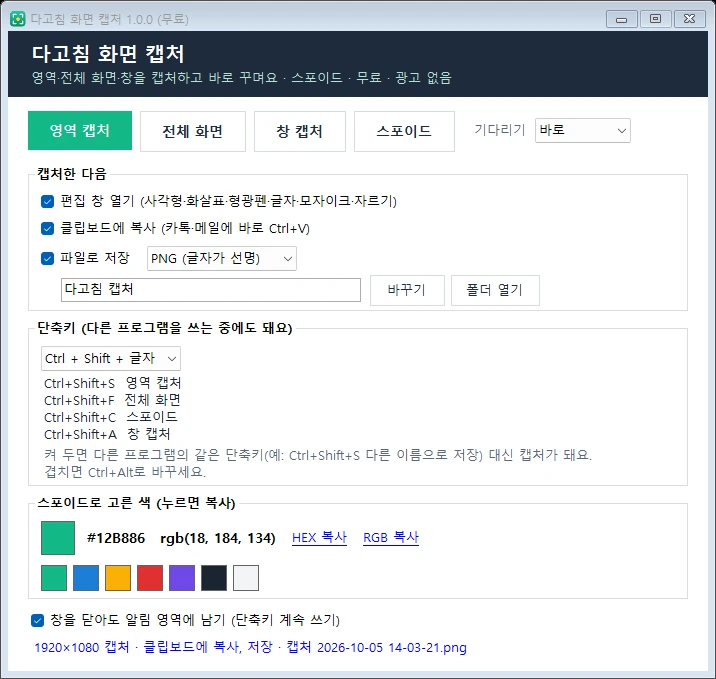This screenshot has height=679, width=716.
Task: Click the Ctrl+Shift+C 스포이드 shortcut row
Action: pyautogui.click(x=111, y=417)
